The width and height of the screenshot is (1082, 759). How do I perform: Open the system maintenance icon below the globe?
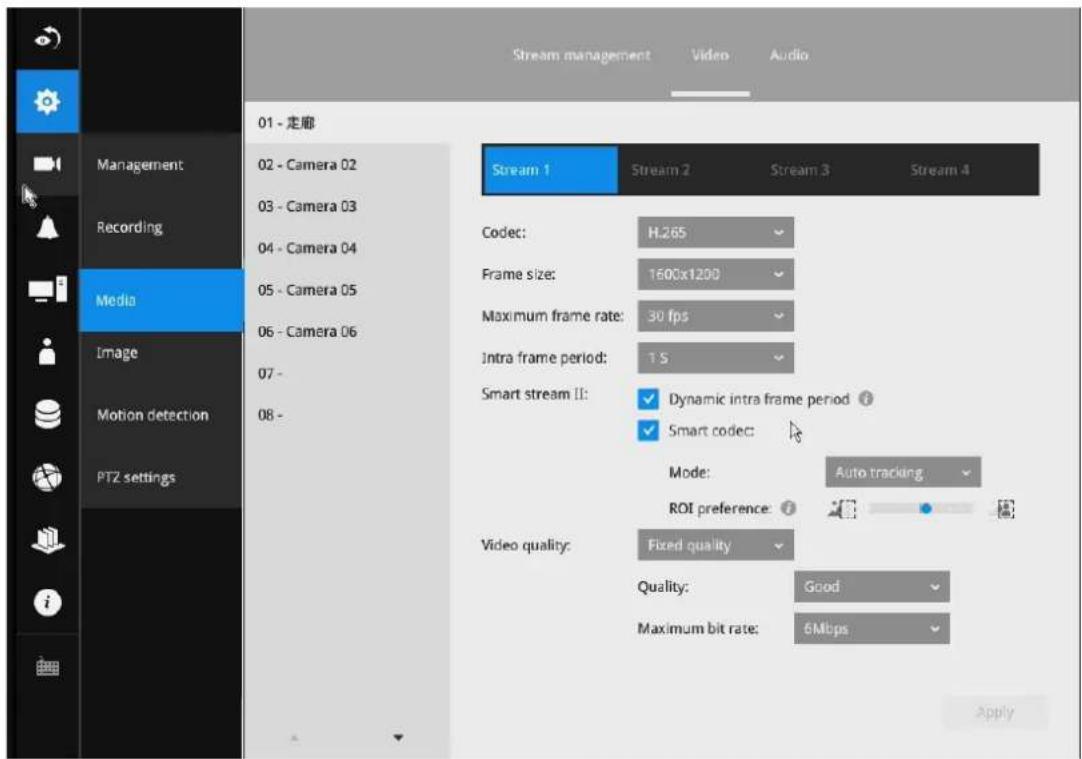point(47,540)
